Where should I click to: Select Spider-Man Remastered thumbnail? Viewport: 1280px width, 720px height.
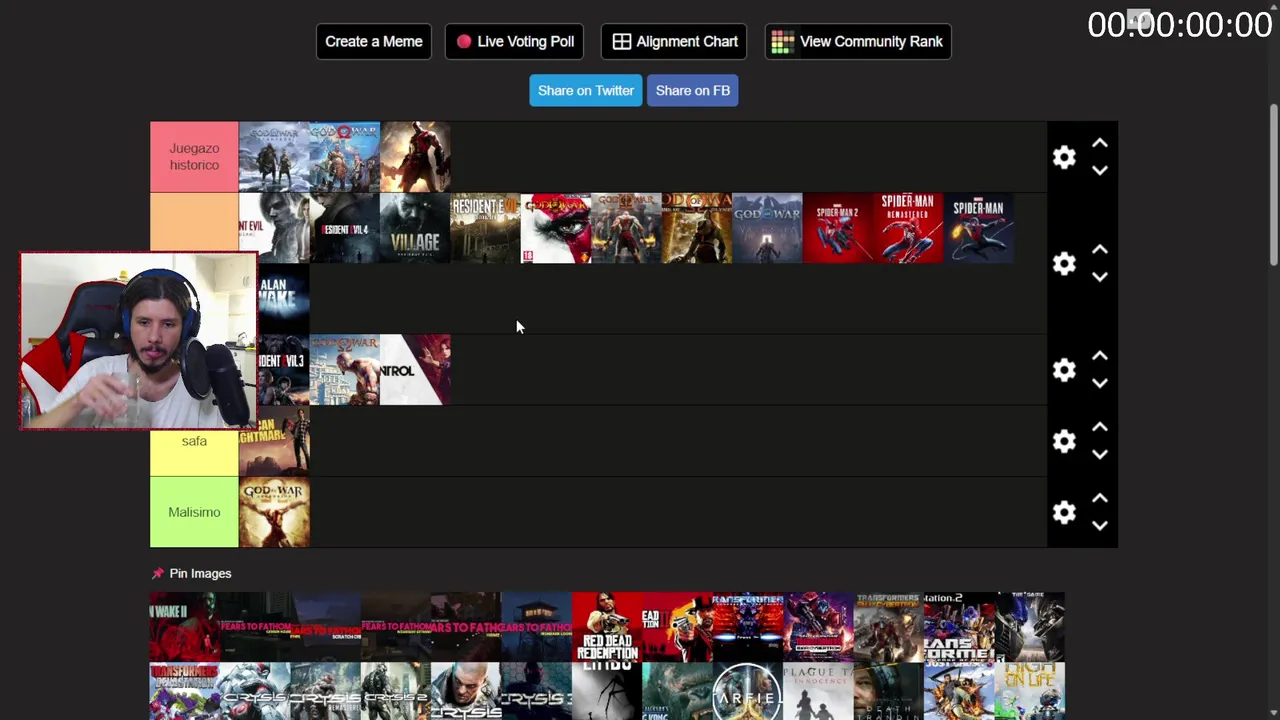click(908, 228)
